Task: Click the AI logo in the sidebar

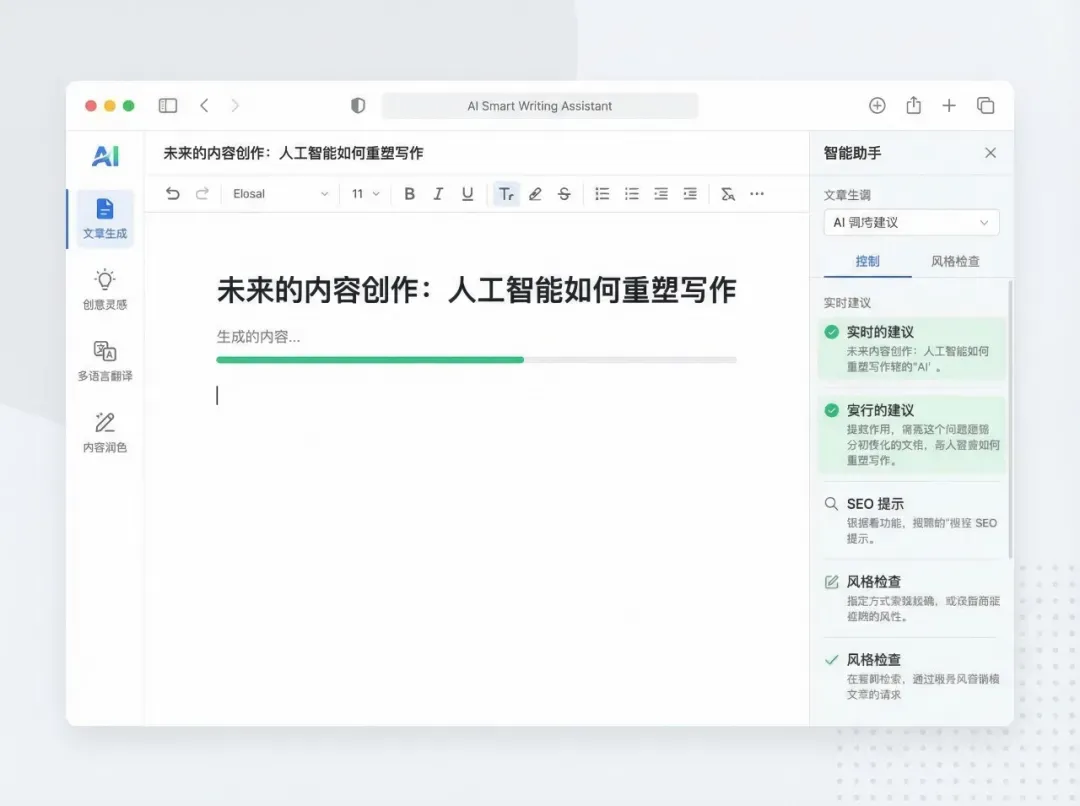Action: pos(105,156)
